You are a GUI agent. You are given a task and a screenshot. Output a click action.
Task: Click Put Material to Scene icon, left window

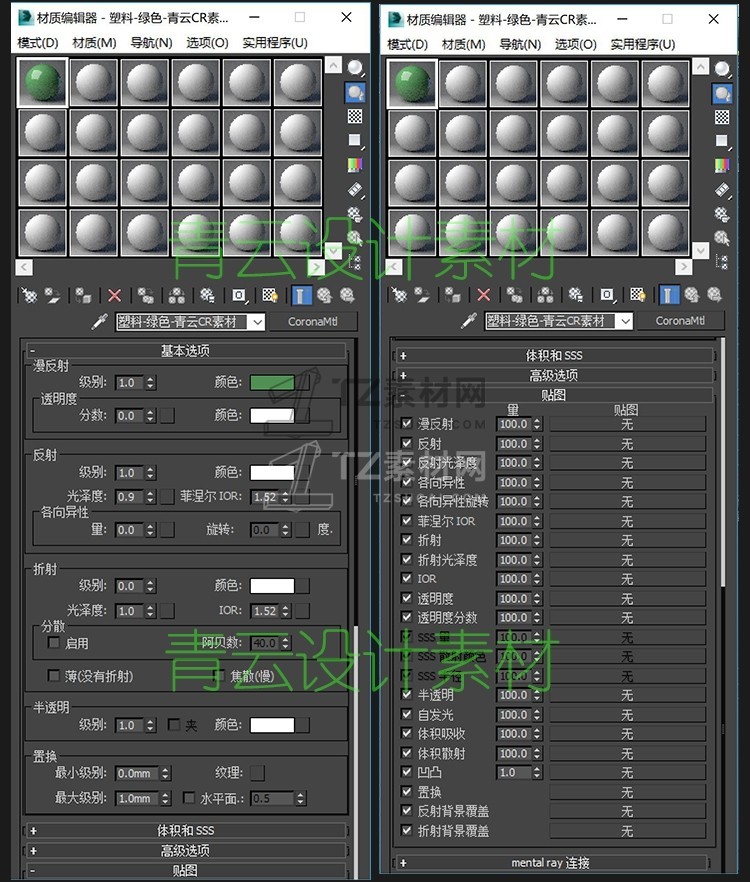[53, 295]
